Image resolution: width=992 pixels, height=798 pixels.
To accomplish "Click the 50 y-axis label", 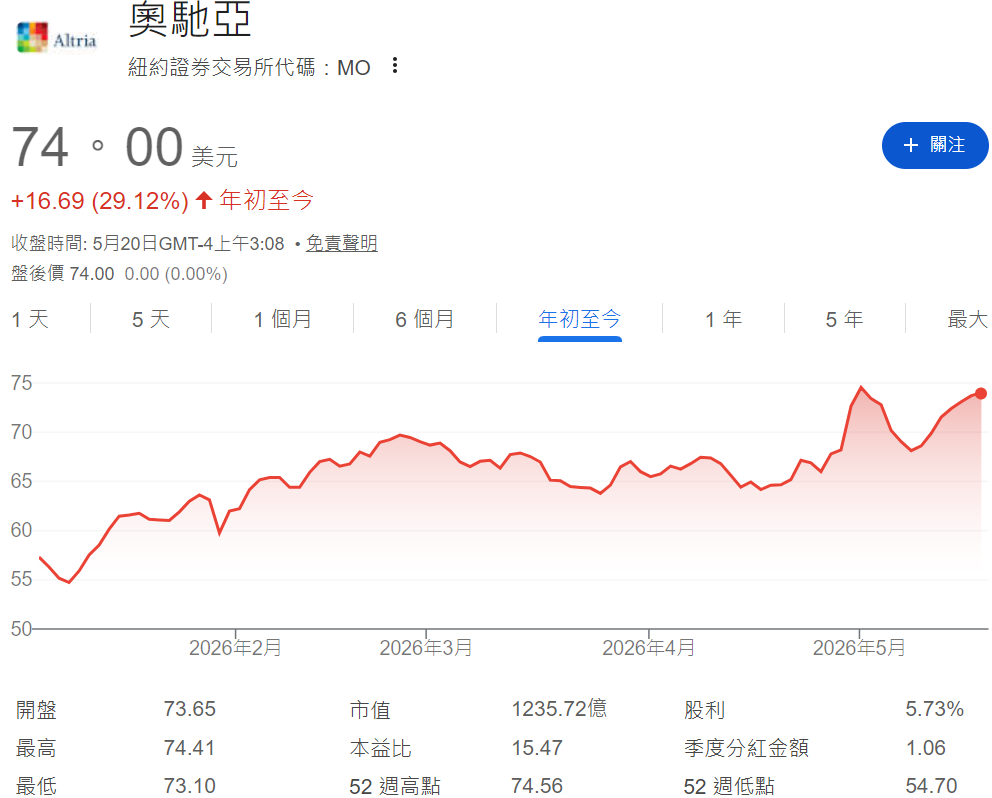I will pos(22,628).
